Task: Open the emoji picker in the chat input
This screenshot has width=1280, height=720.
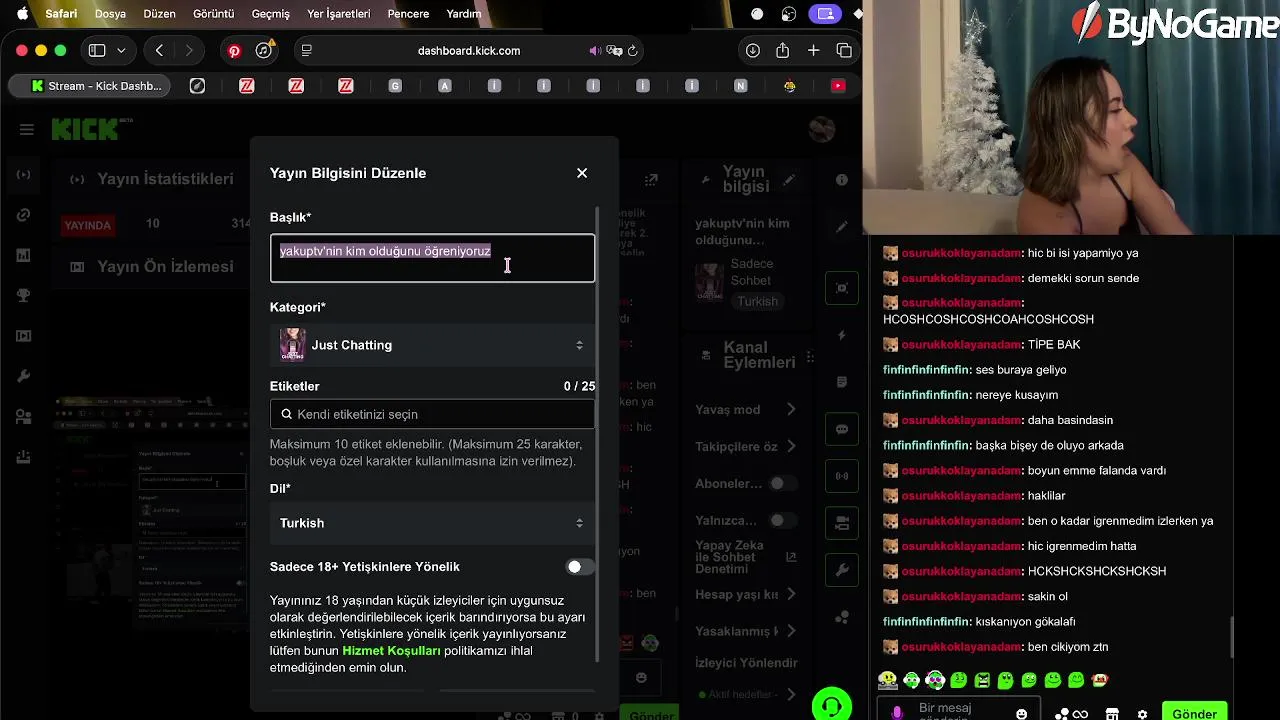Action: pos(1021,714)
